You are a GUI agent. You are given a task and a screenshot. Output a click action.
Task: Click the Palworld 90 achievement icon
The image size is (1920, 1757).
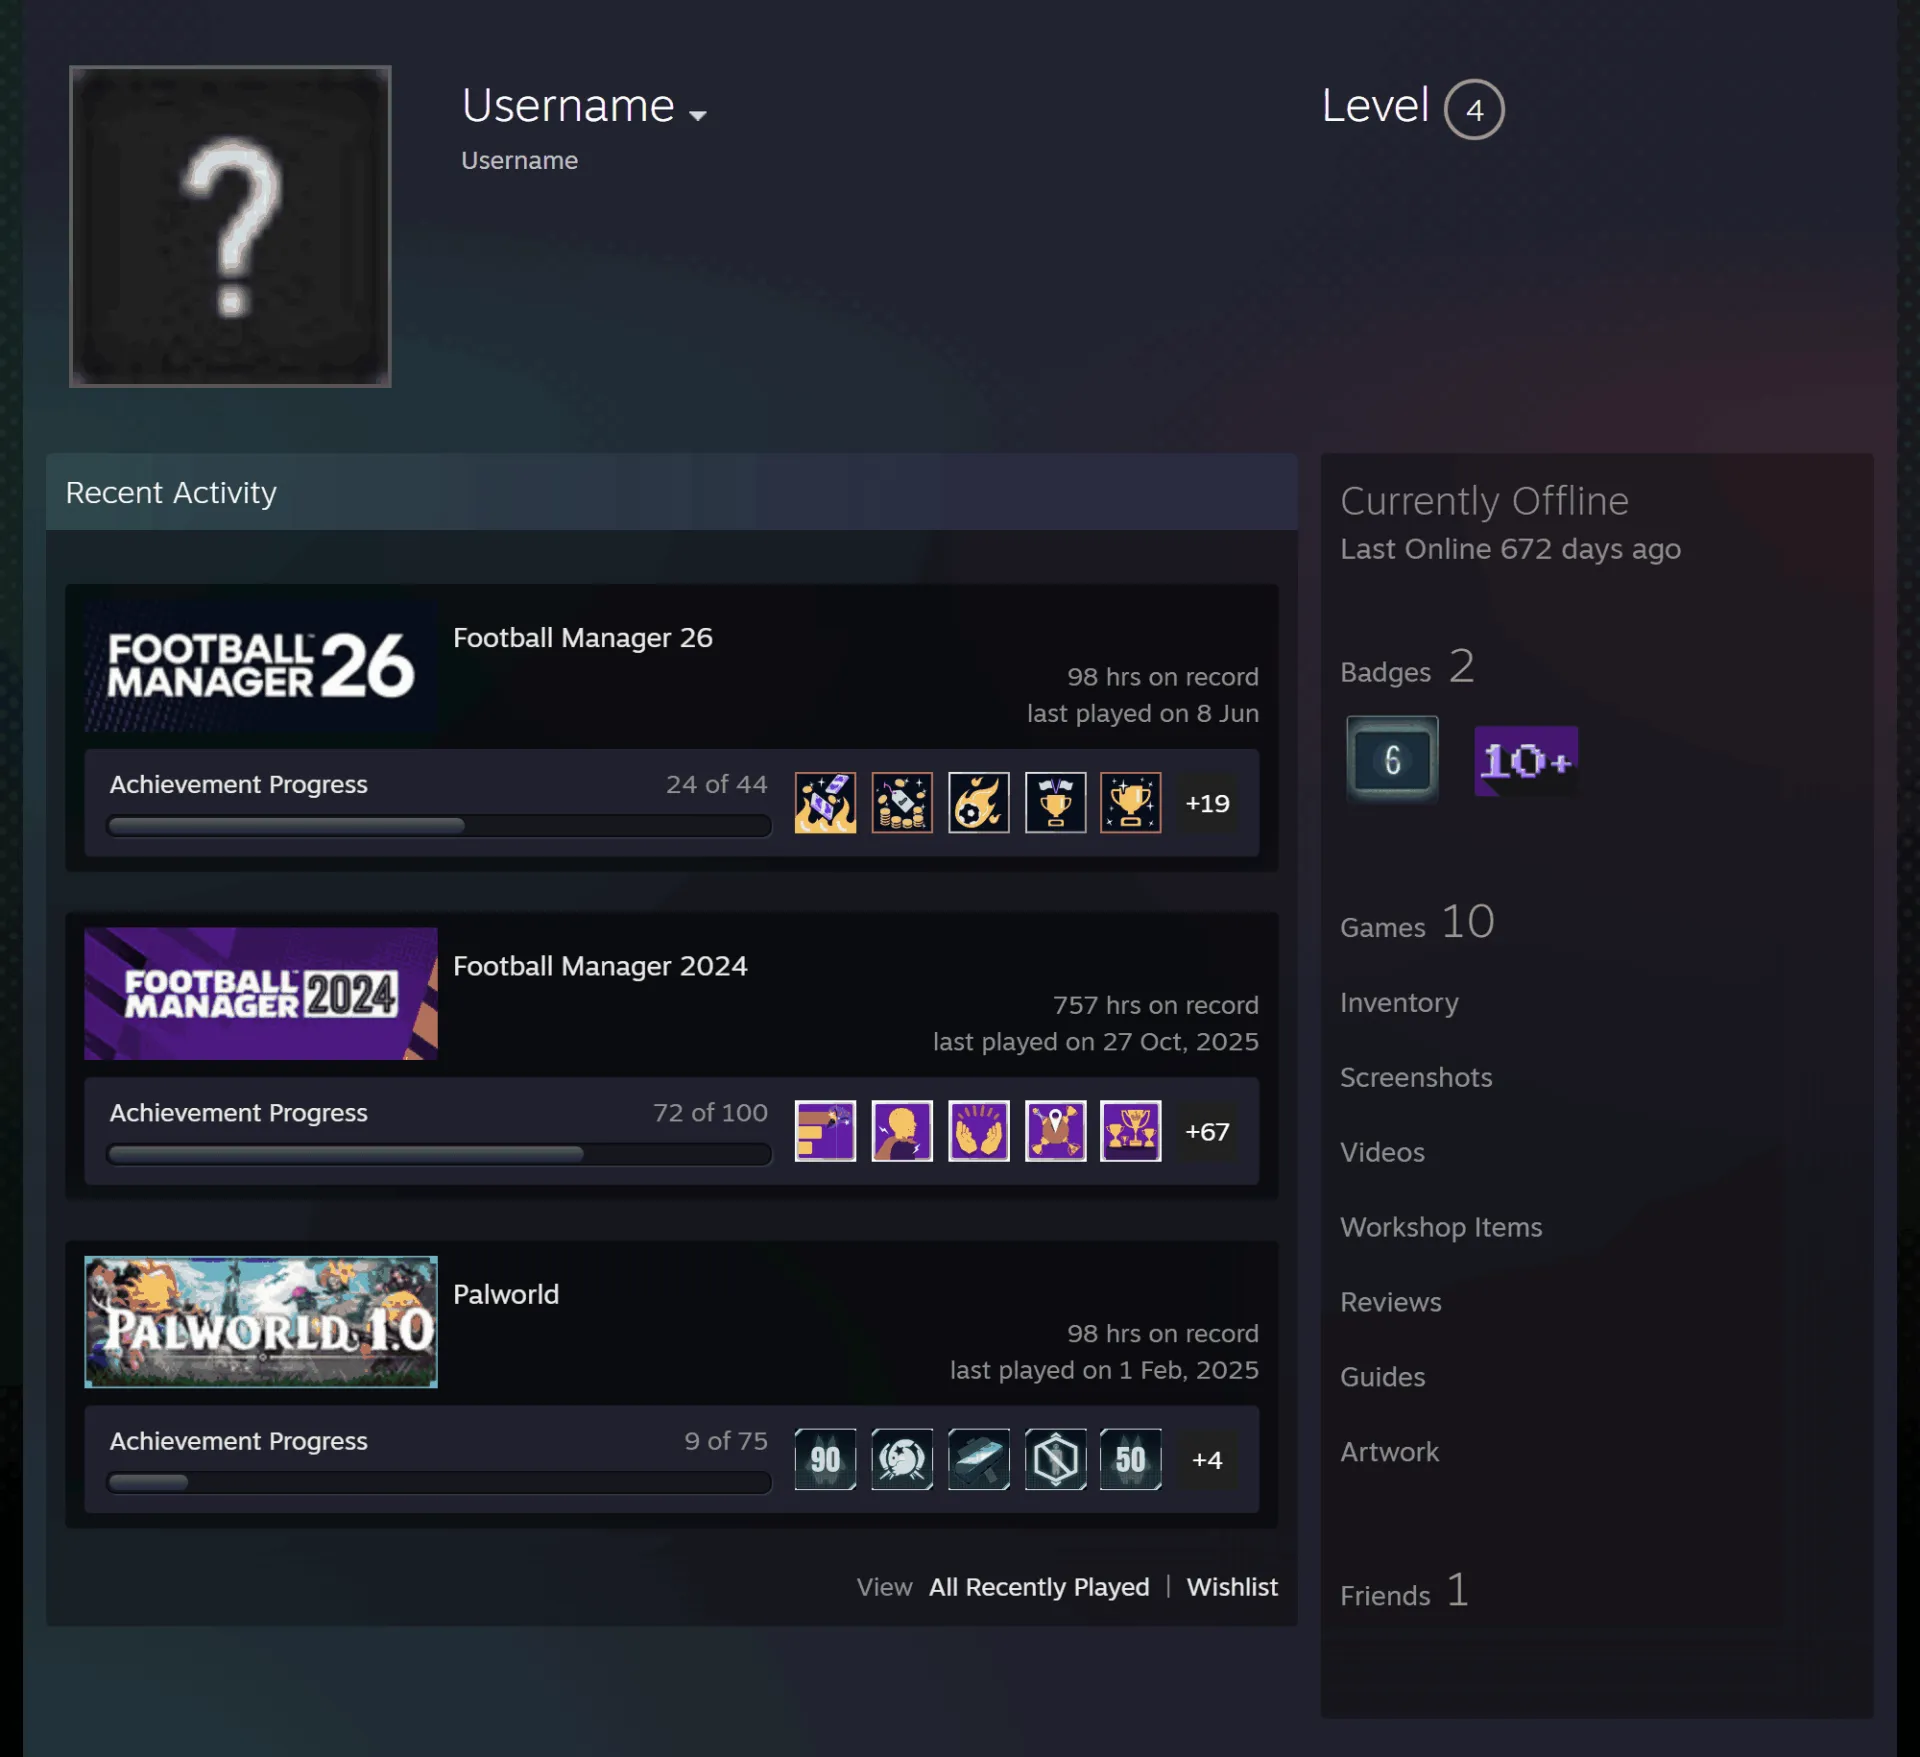[825, 1459]
